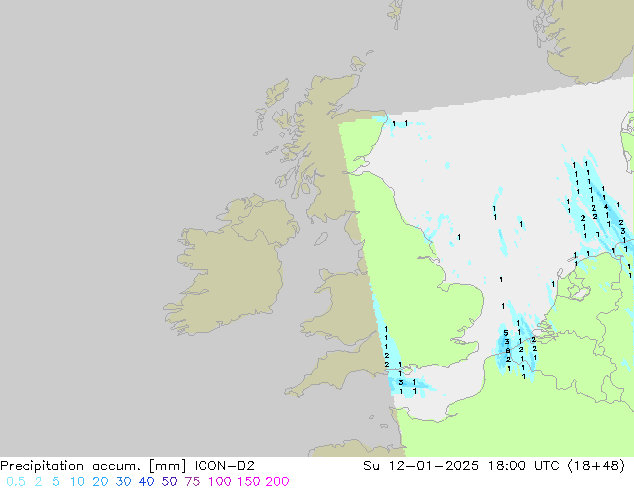Click the 'Precipitation accum. [mm] ICON-D2' title

point(127,466)
